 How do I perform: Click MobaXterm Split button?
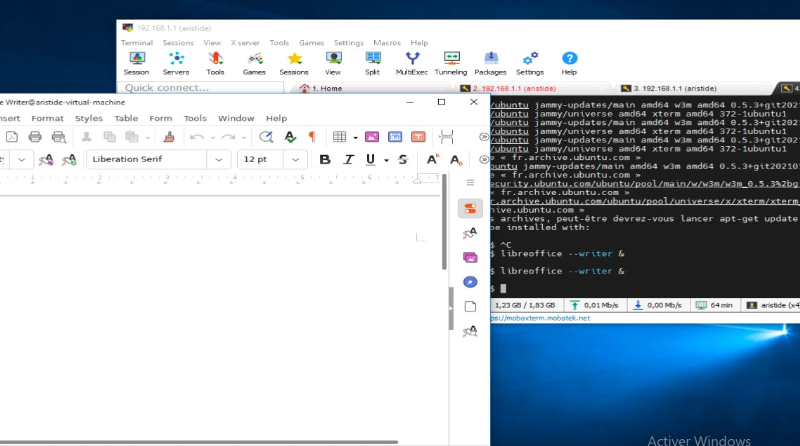pyautogui.click(x=372, y=63)
